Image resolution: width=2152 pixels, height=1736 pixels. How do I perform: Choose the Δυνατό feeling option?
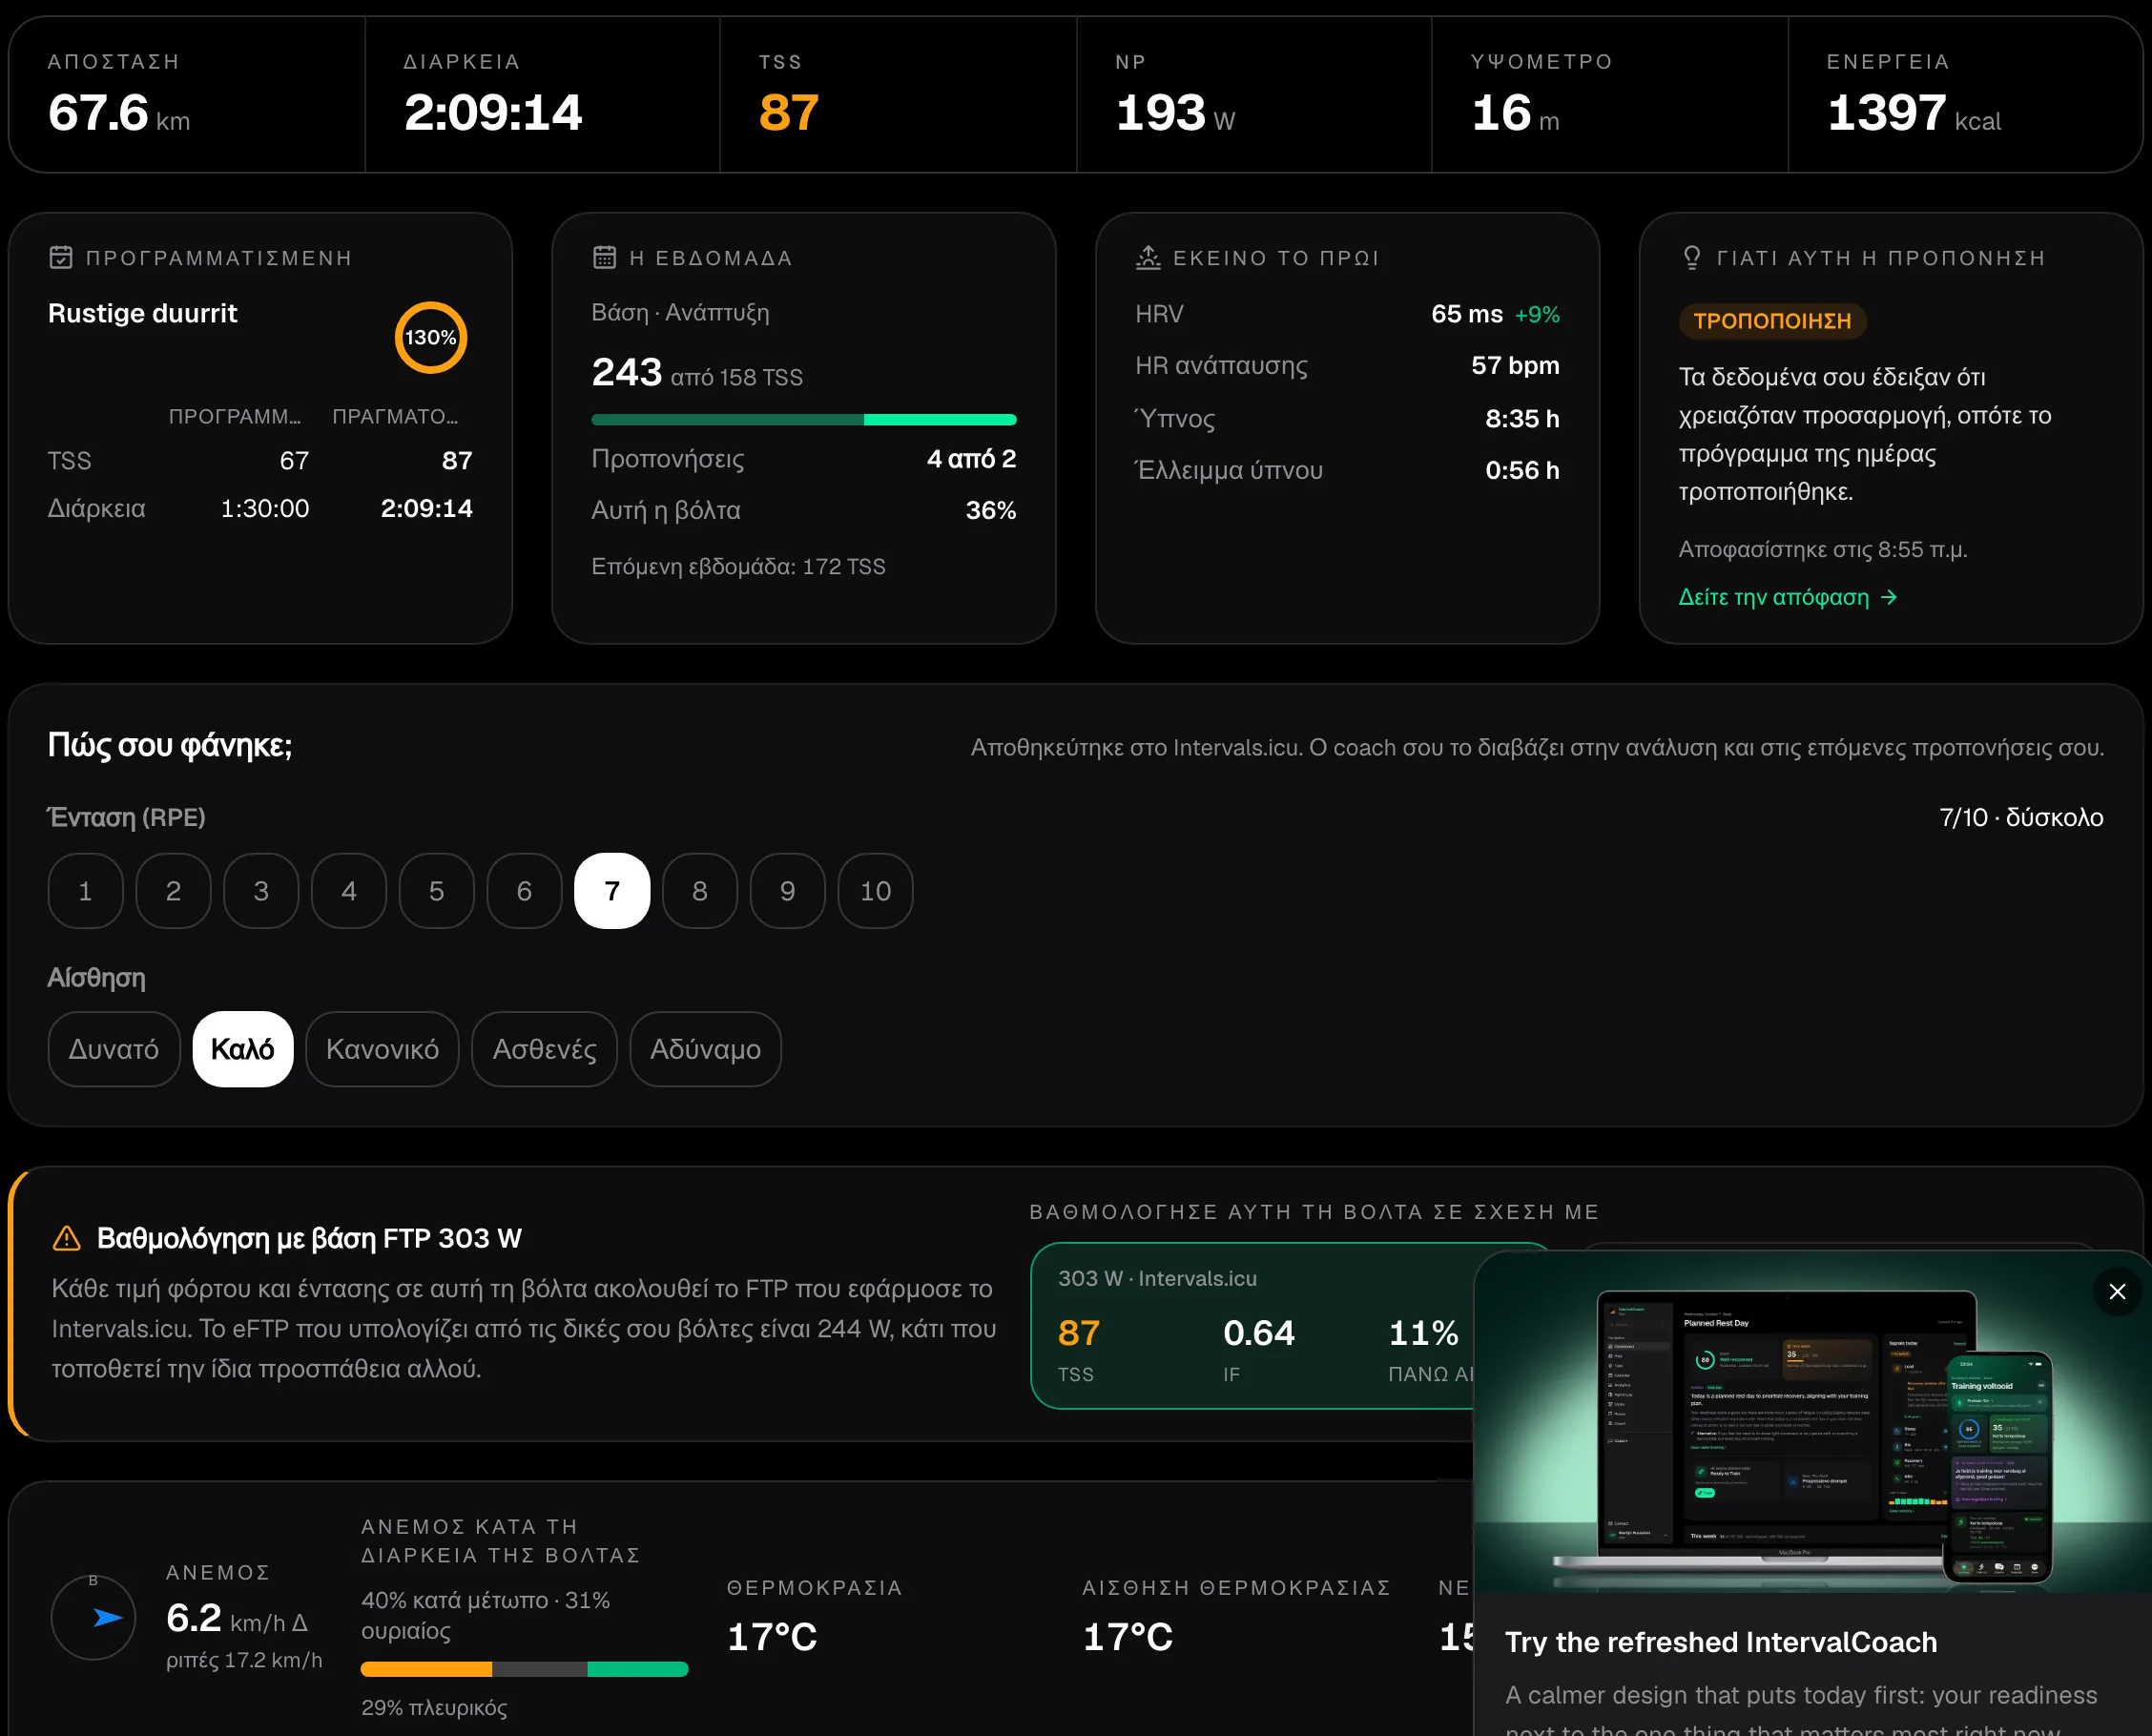pos(114,1049)
